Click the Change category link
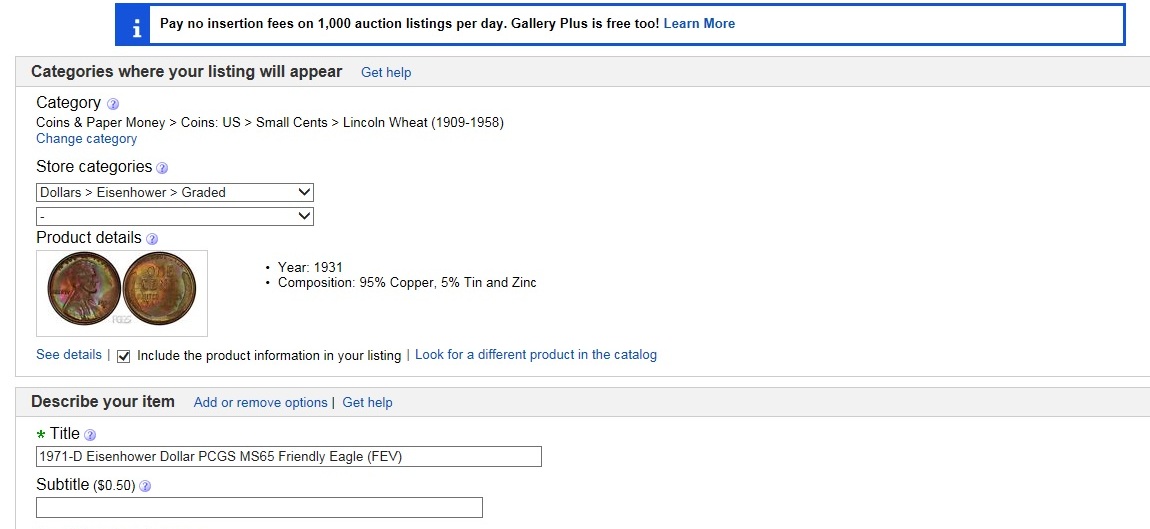Image resolution: width=1150 pixels, height=529 pixels. (x=86, y=139)
